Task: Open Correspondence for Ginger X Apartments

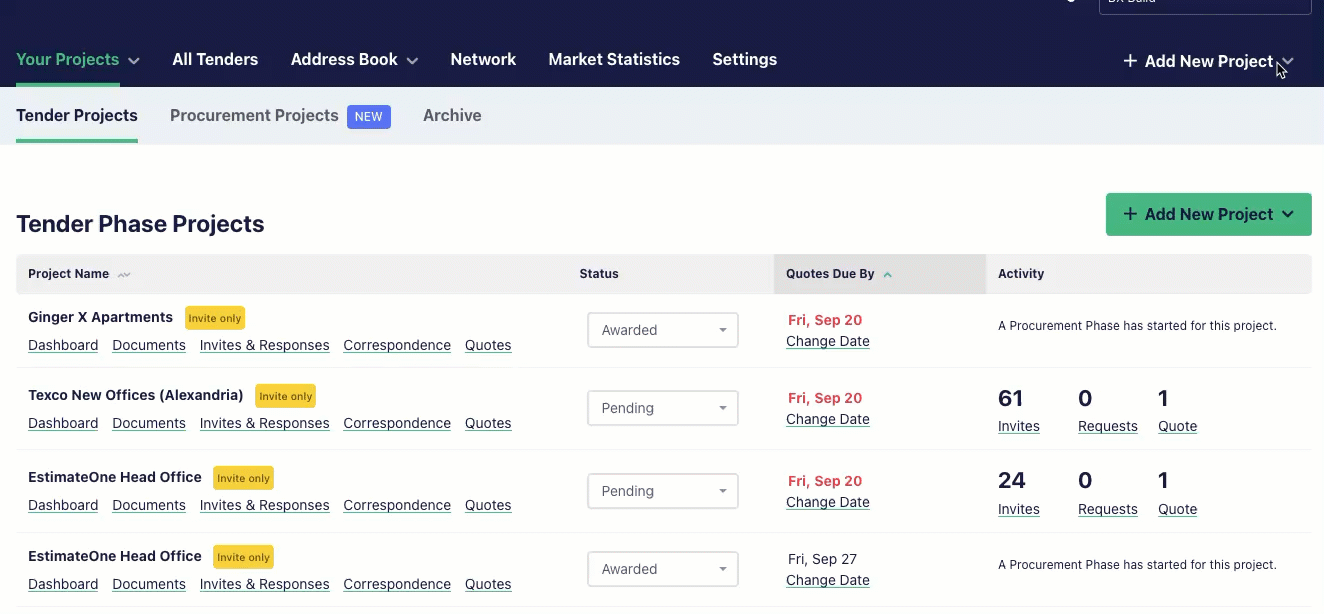Action: (397, 346)
